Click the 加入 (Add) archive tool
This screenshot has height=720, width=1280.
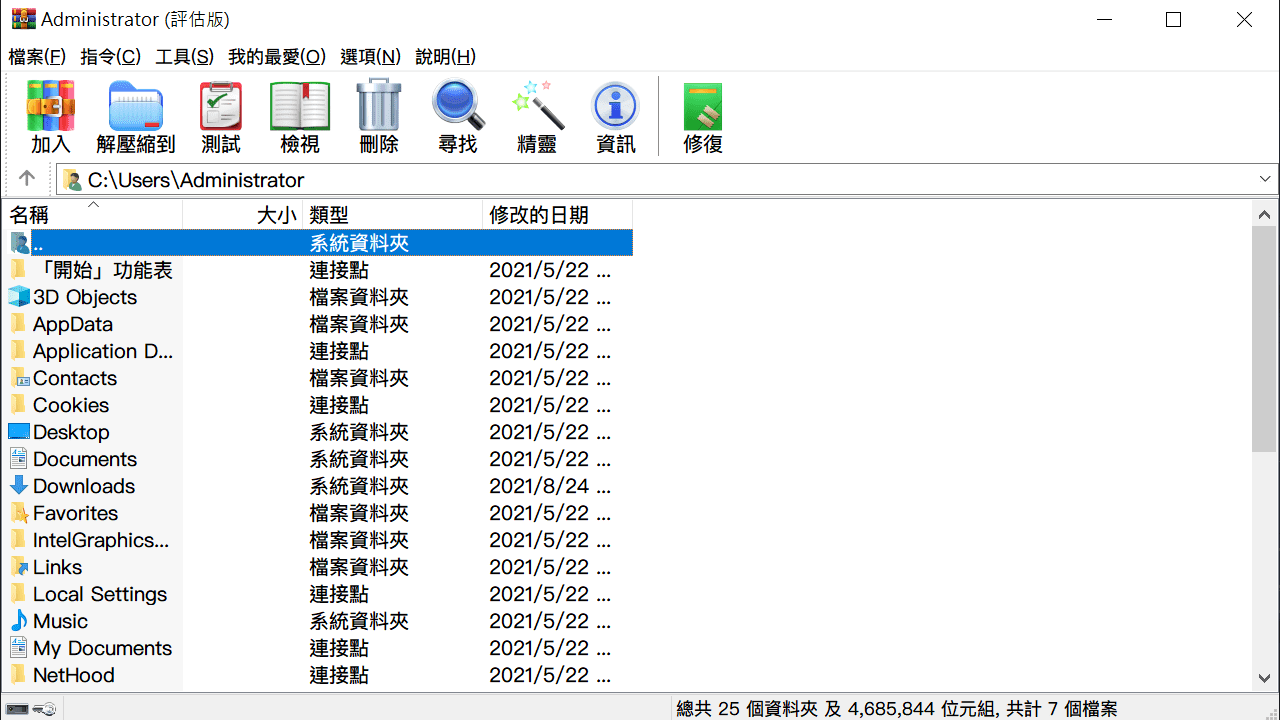click(50, 115)
